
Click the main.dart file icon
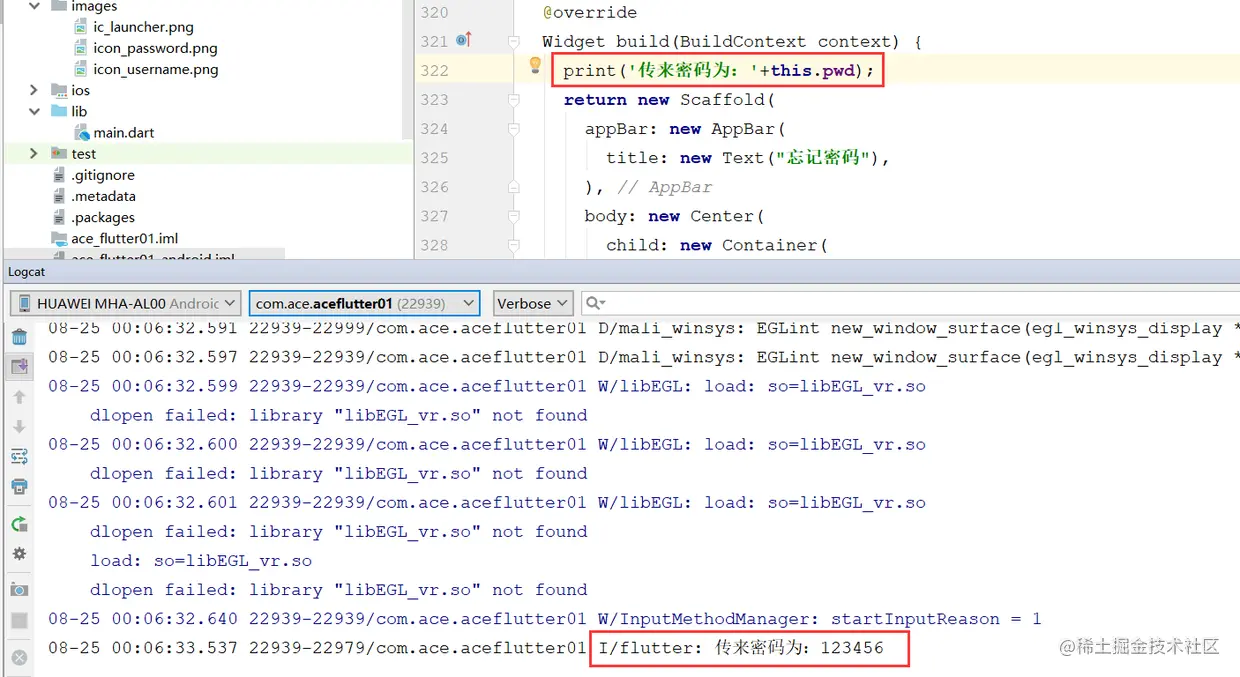pos(82,132)
